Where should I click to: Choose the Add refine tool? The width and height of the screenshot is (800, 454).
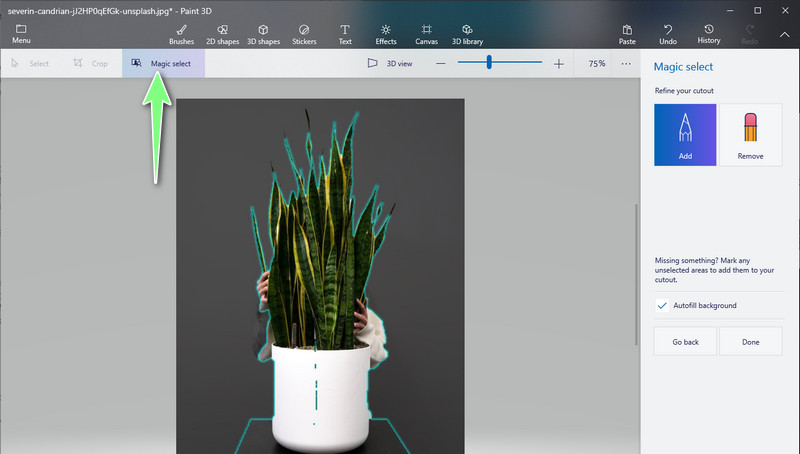pyautogui.click(x=685, y=134)
